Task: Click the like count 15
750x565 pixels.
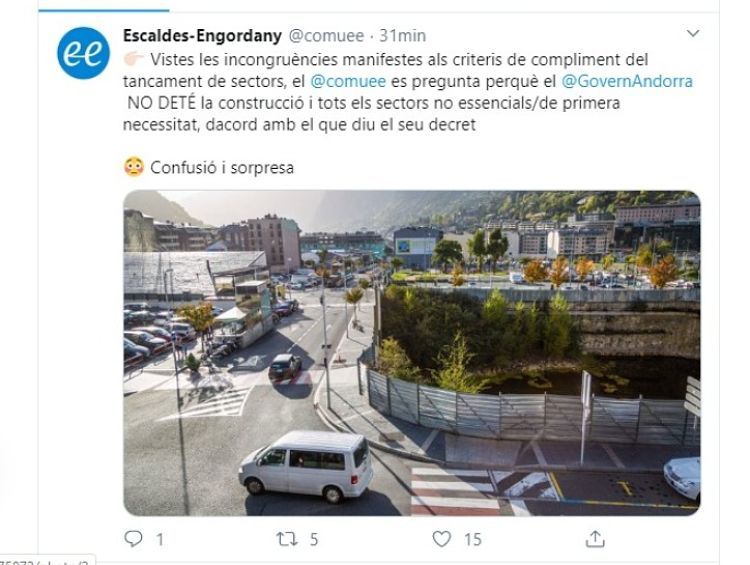Action: click(x=473, y=540)
